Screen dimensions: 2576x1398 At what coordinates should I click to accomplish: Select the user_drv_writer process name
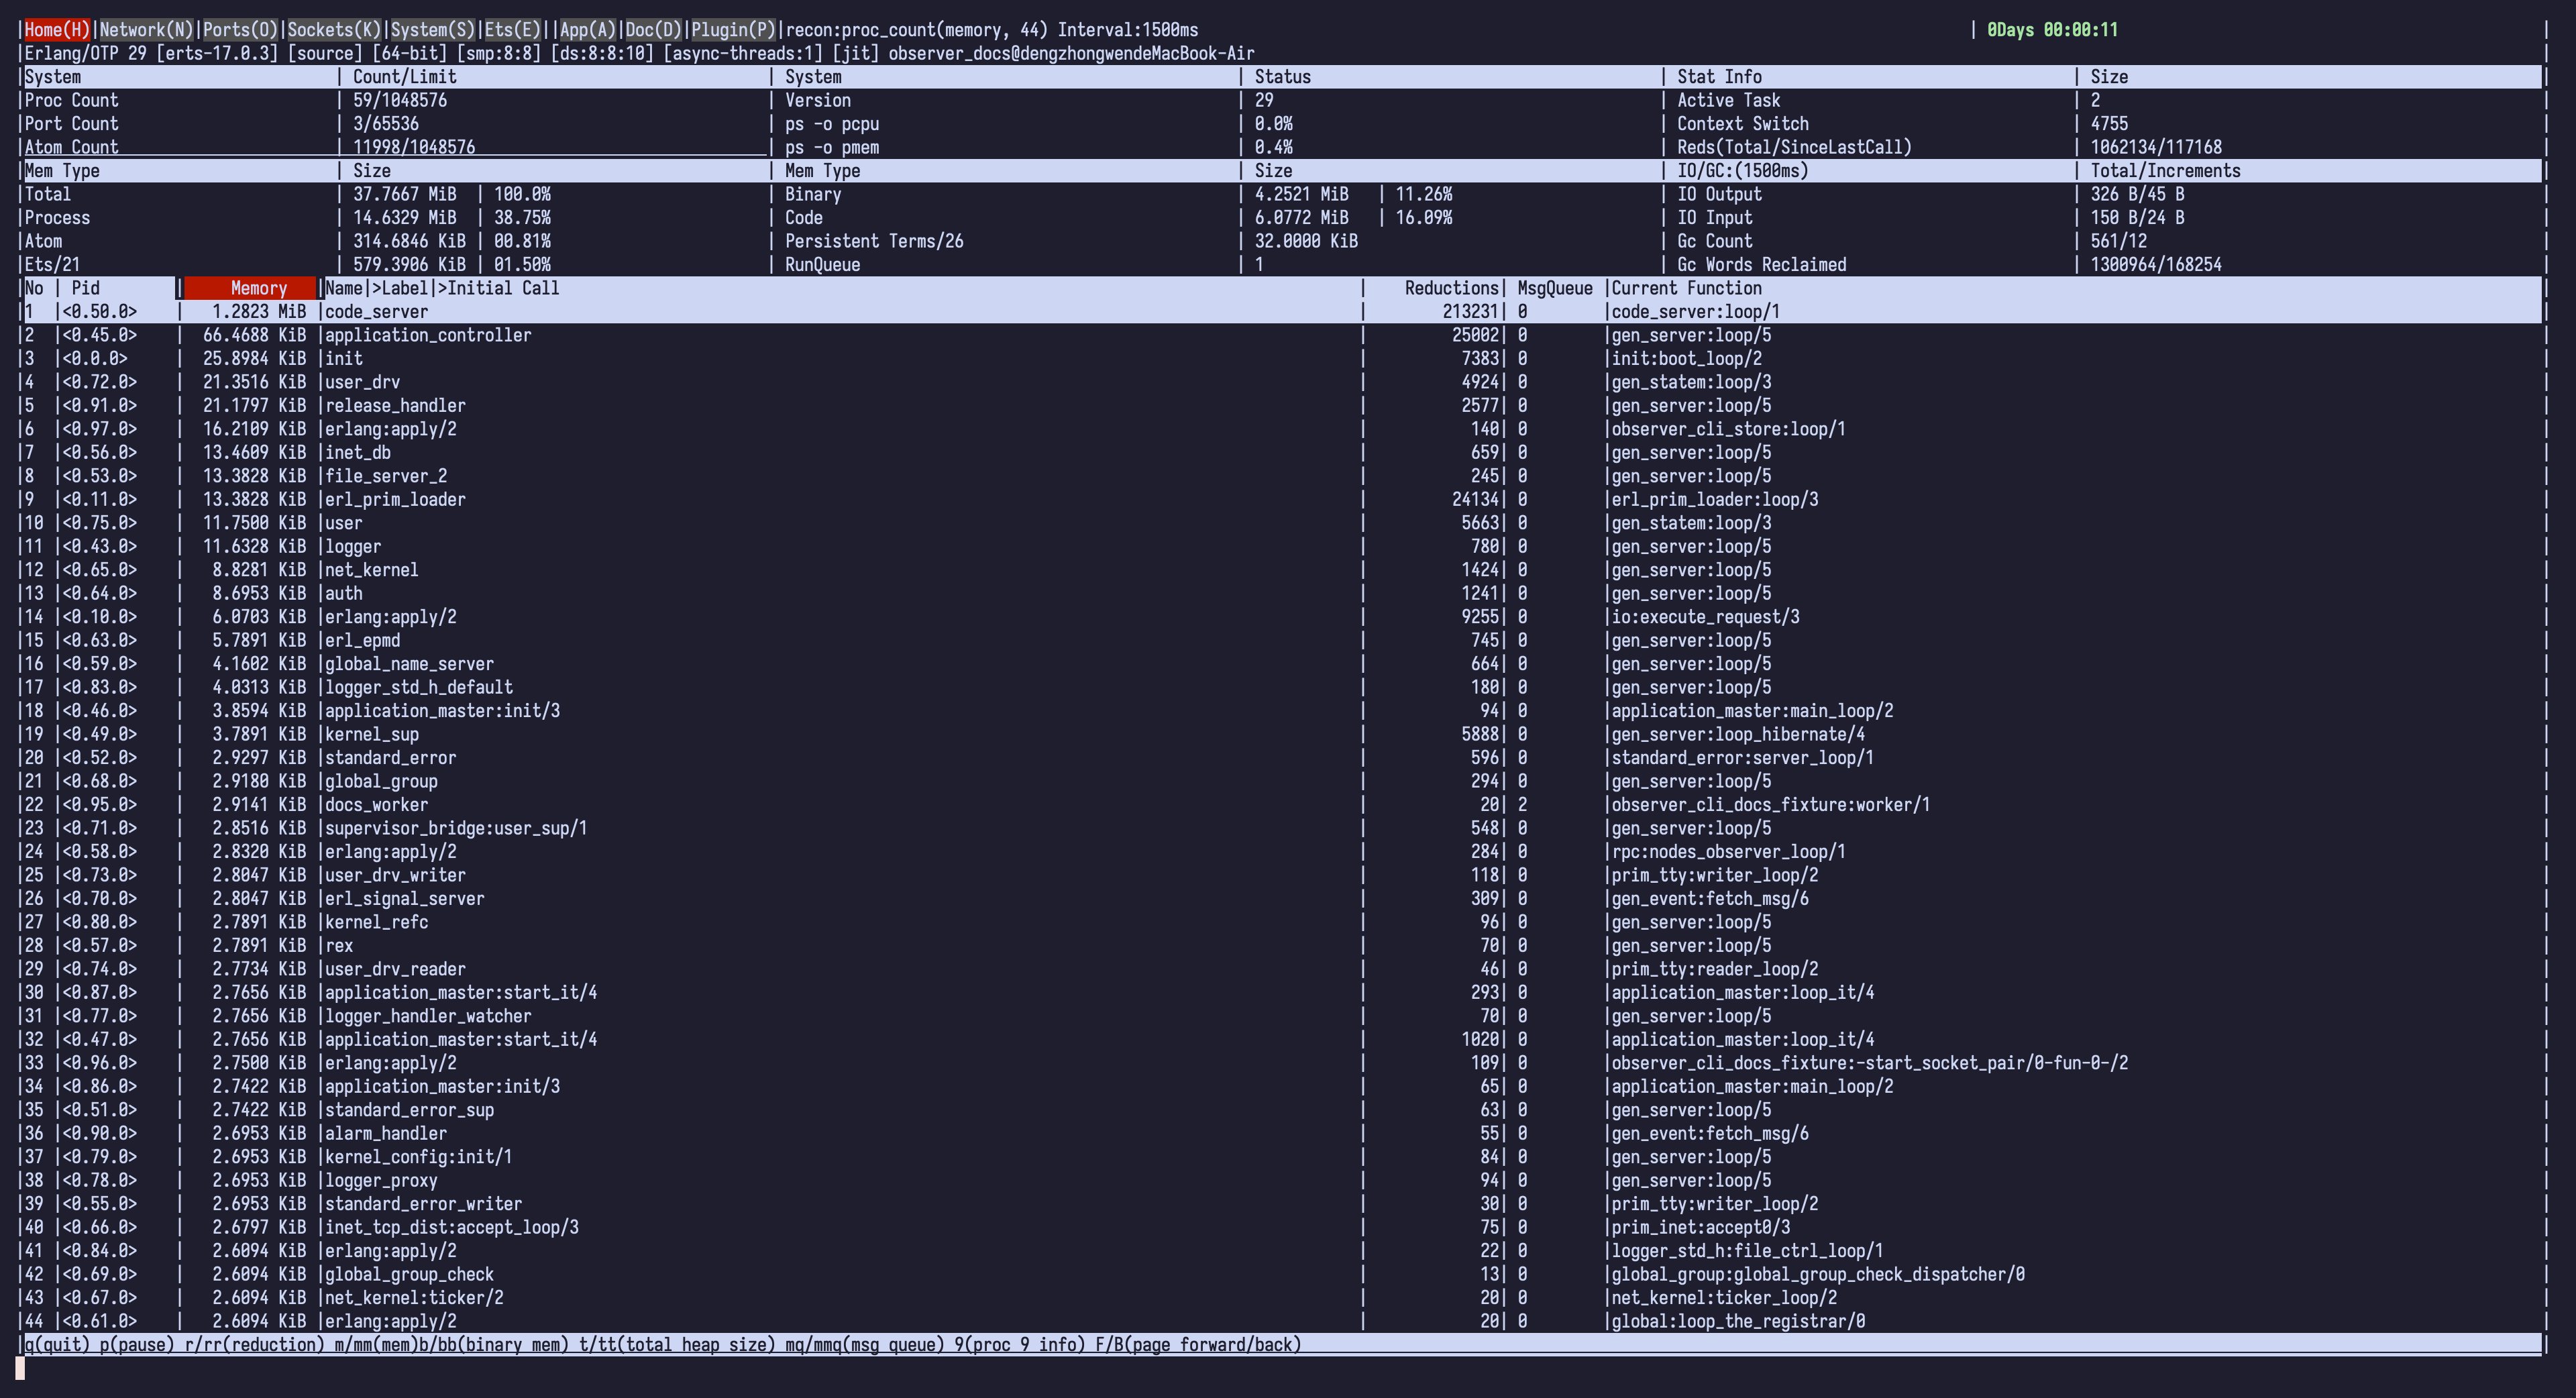[x=395, y=876]
